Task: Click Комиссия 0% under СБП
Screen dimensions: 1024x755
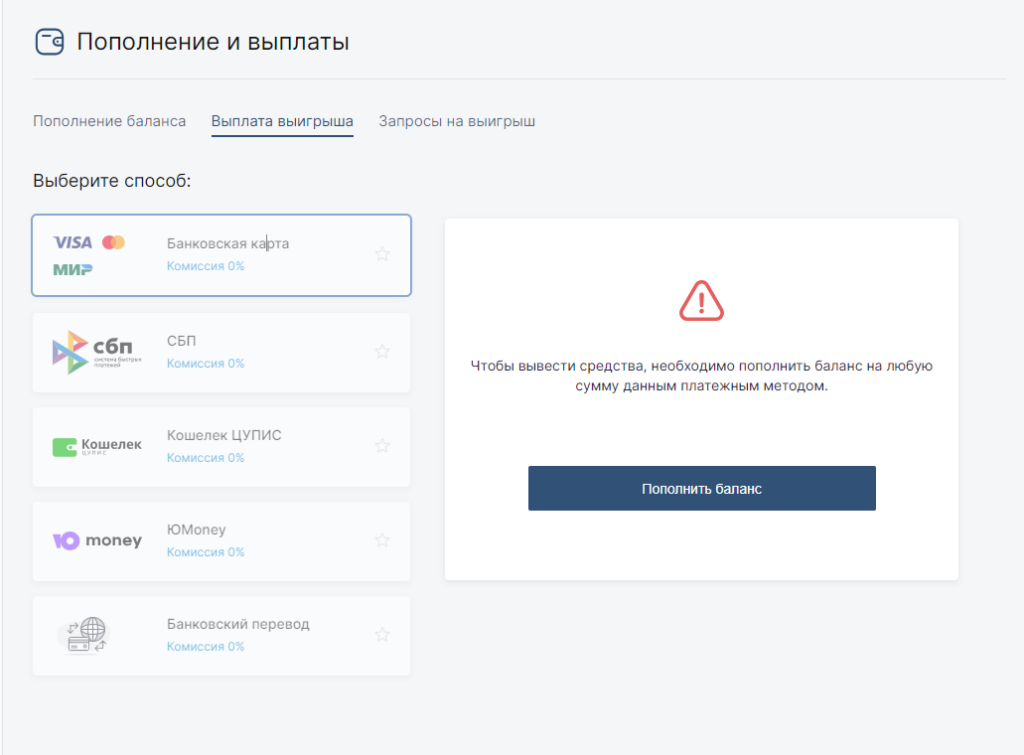Action: pyautogui.click(x=205, y=363)
